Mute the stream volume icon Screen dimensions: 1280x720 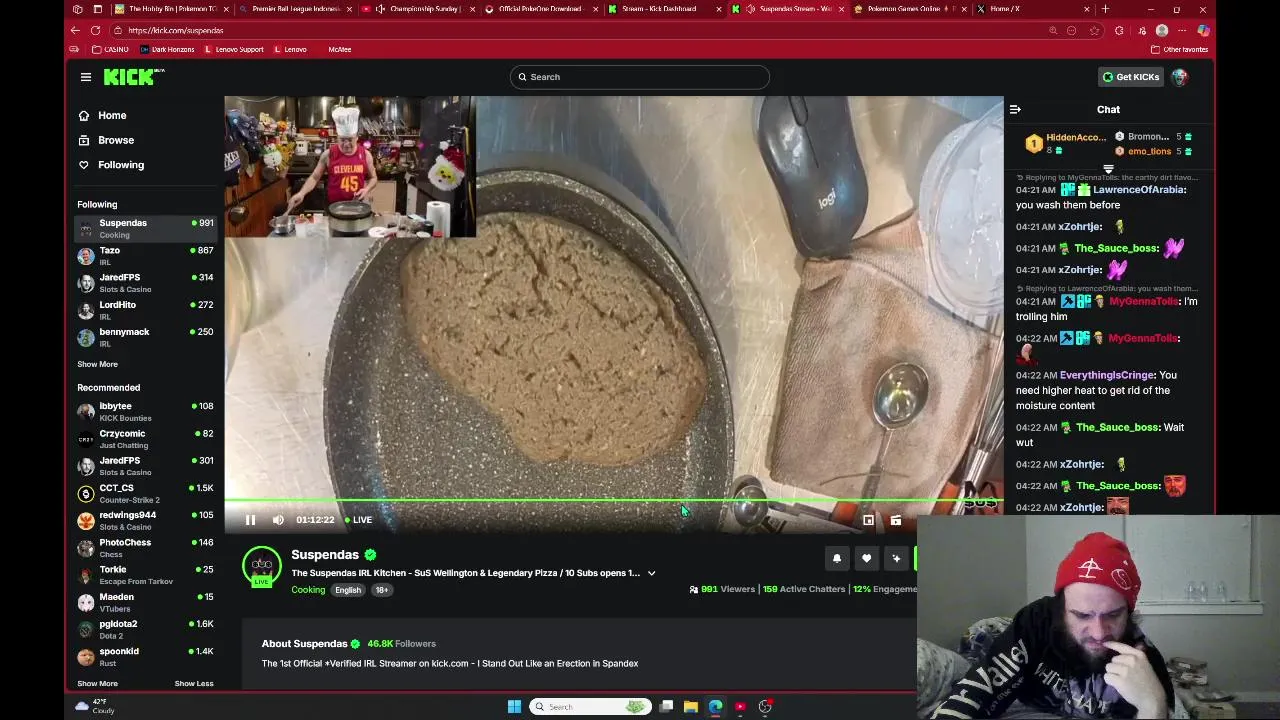pyautogui.click(x=278, y=520)
